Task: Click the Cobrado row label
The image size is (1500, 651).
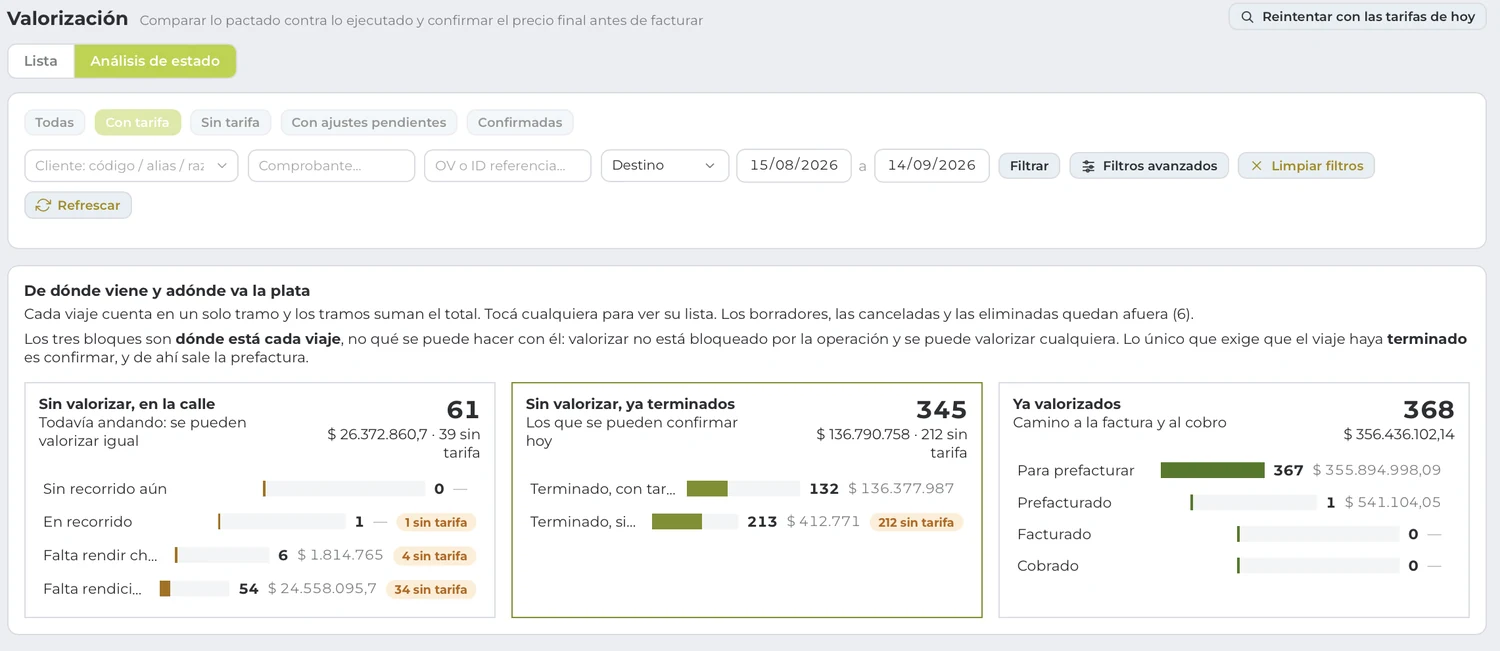Action: coord(1048,566)
